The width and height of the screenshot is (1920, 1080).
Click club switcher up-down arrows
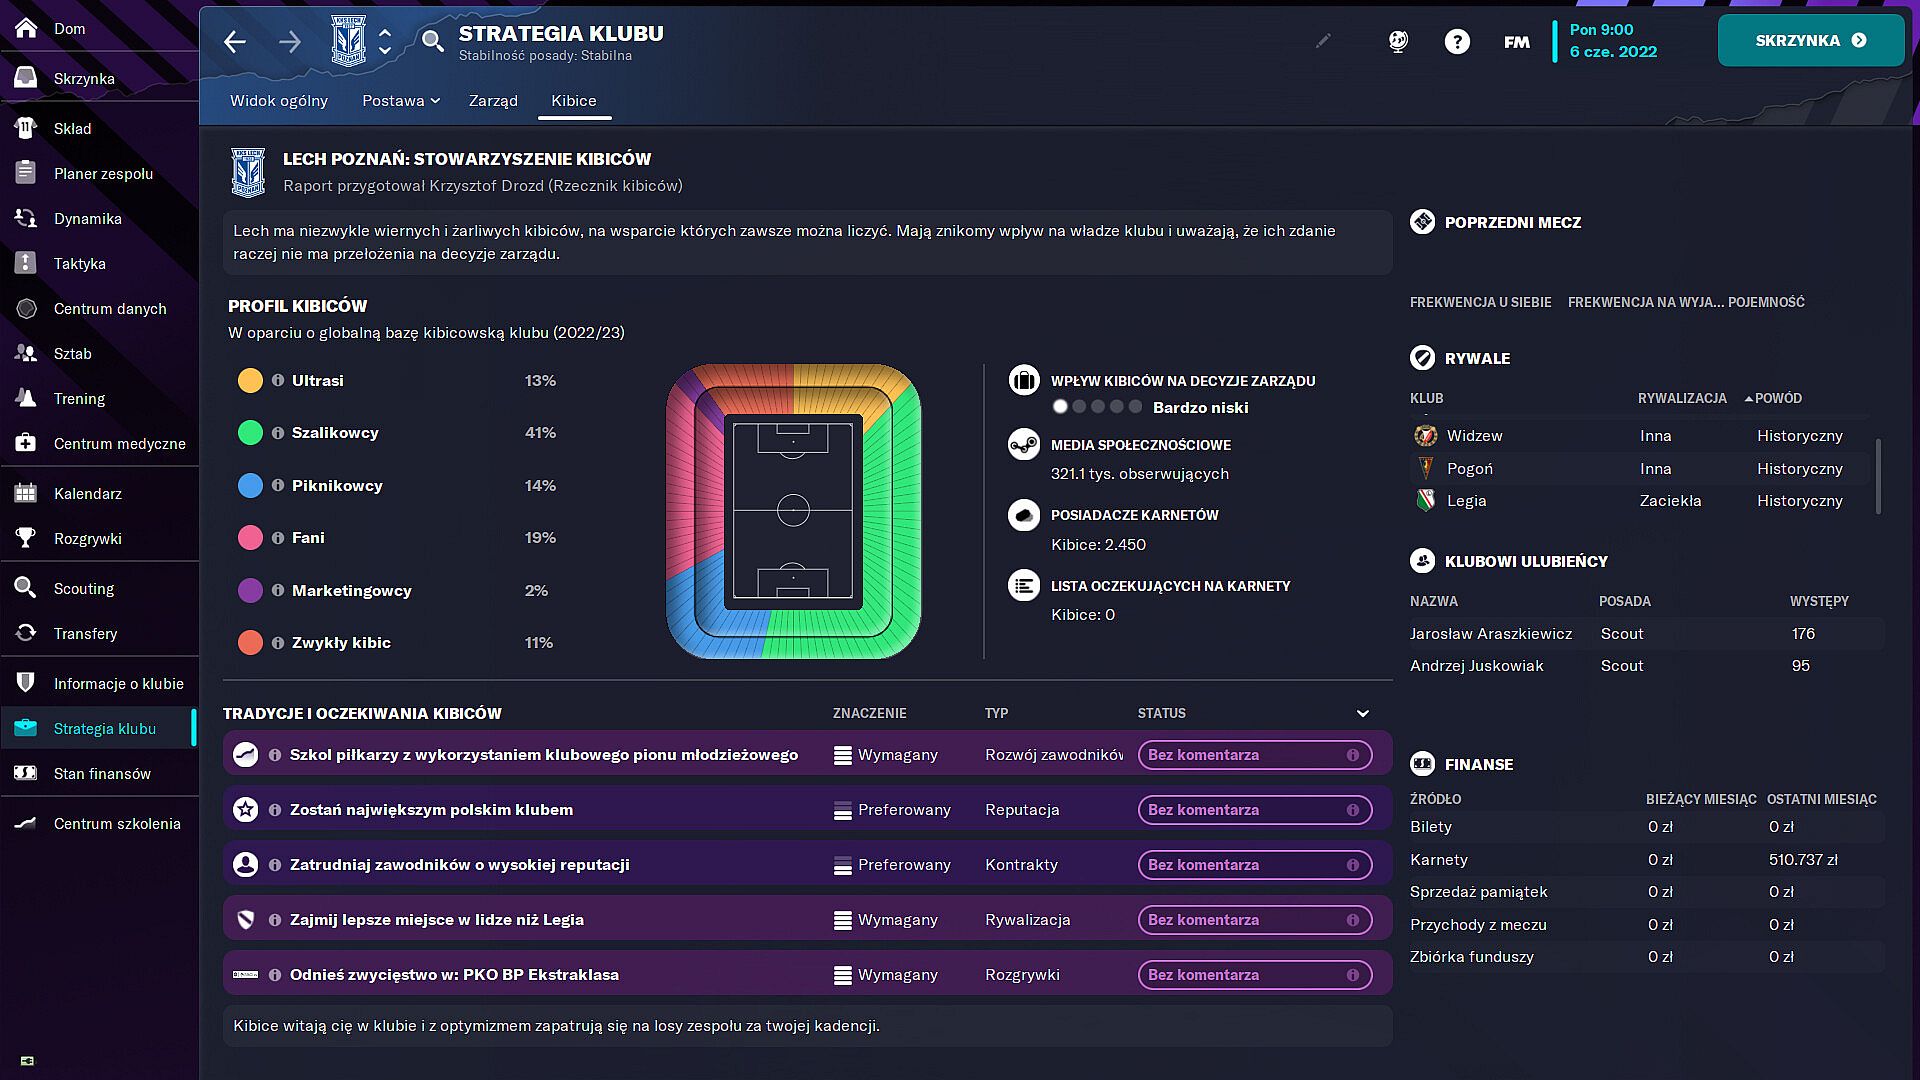[385, 41]
